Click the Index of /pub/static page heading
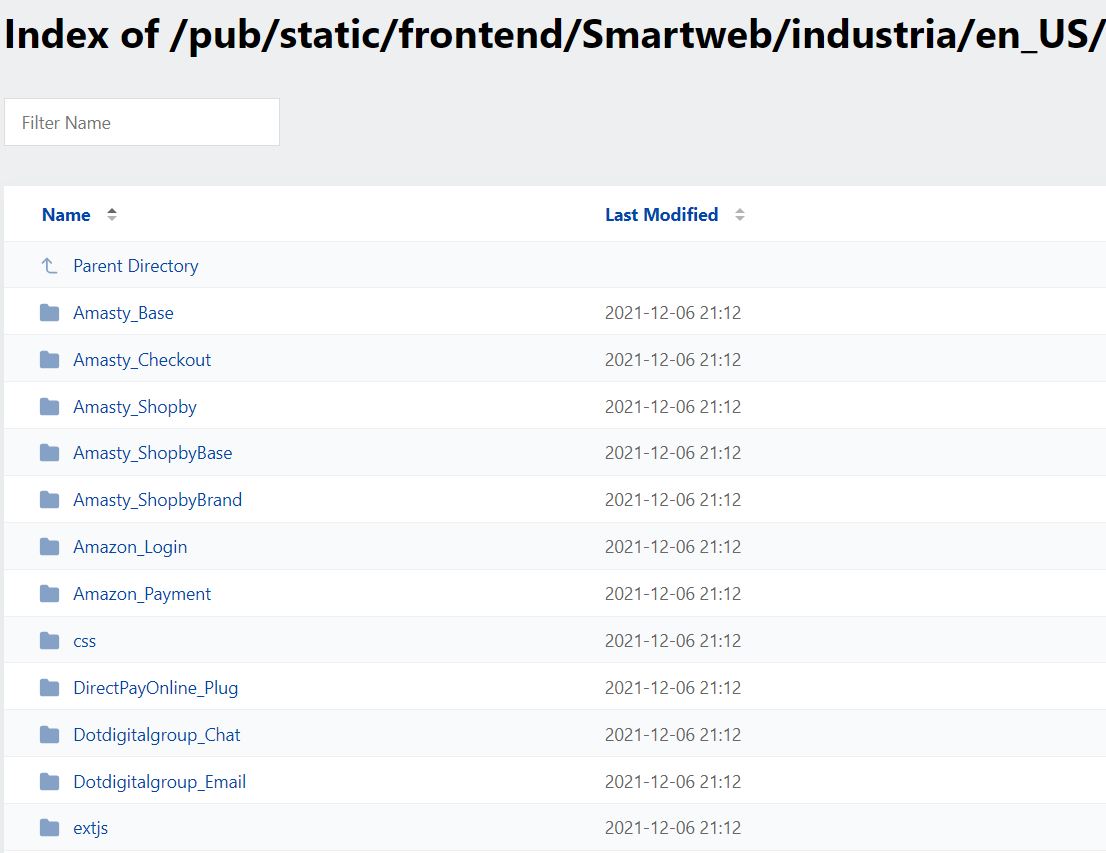The height and width of the screenshot is (853, 1106). click(x=554, y=34)
